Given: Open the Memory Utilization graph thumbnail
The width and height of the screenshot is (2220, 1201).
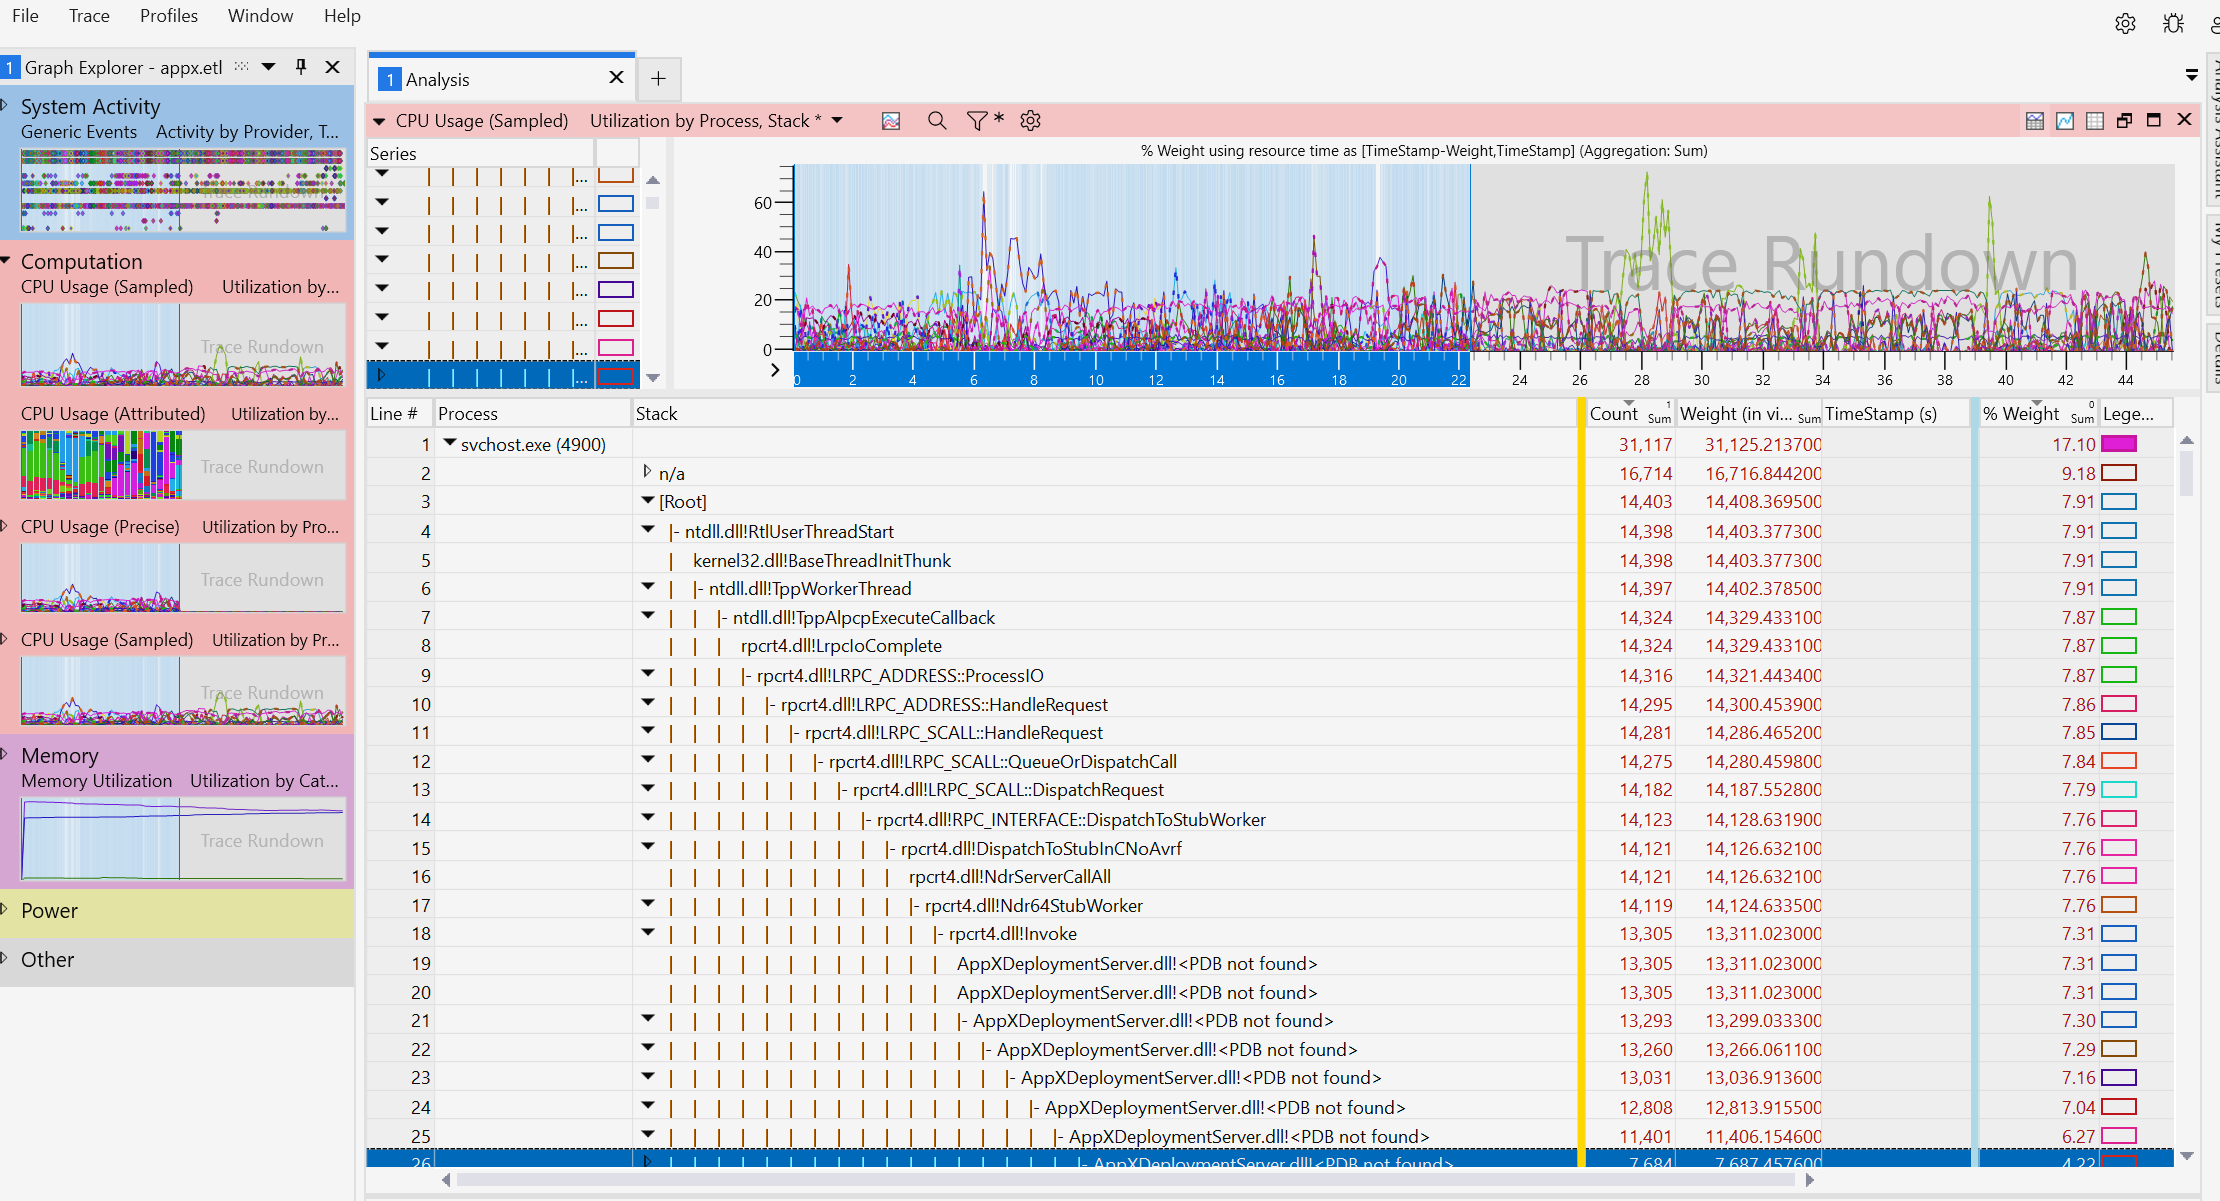Looking at the screenshot, I should click(x=183, y=838).
